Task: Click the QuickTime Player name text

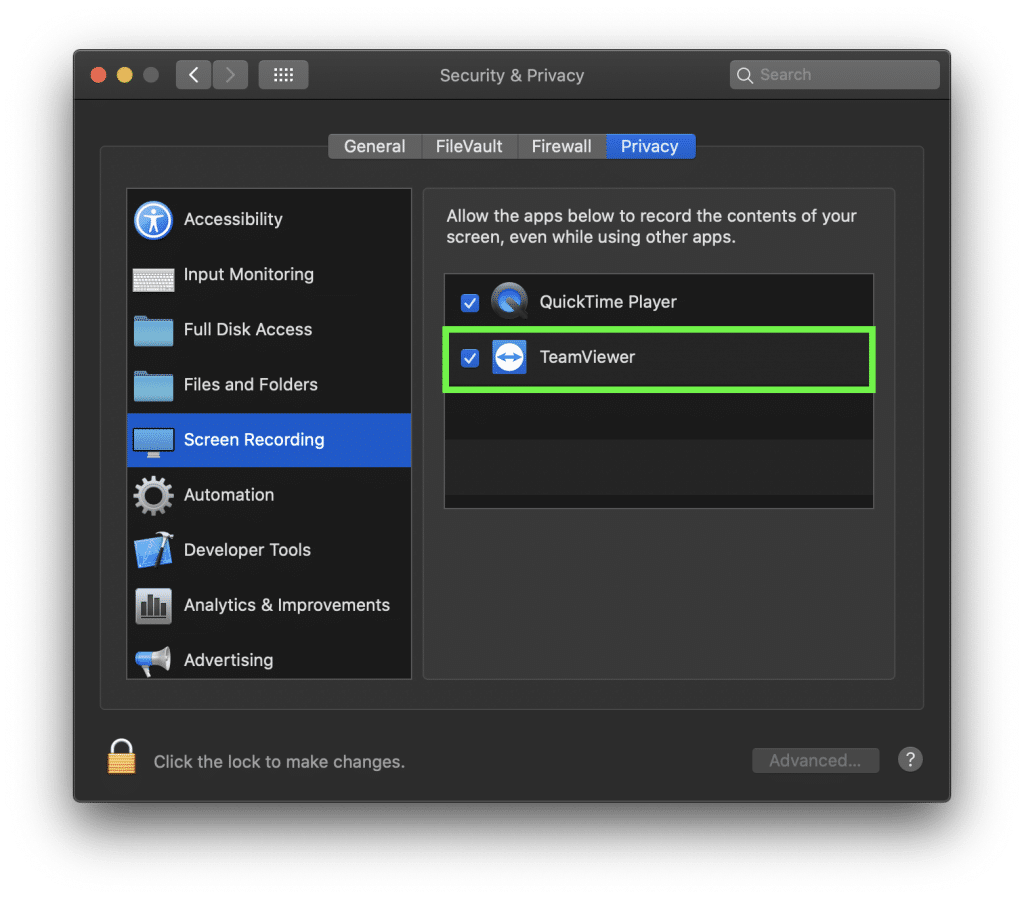Action: click(608, 302)
